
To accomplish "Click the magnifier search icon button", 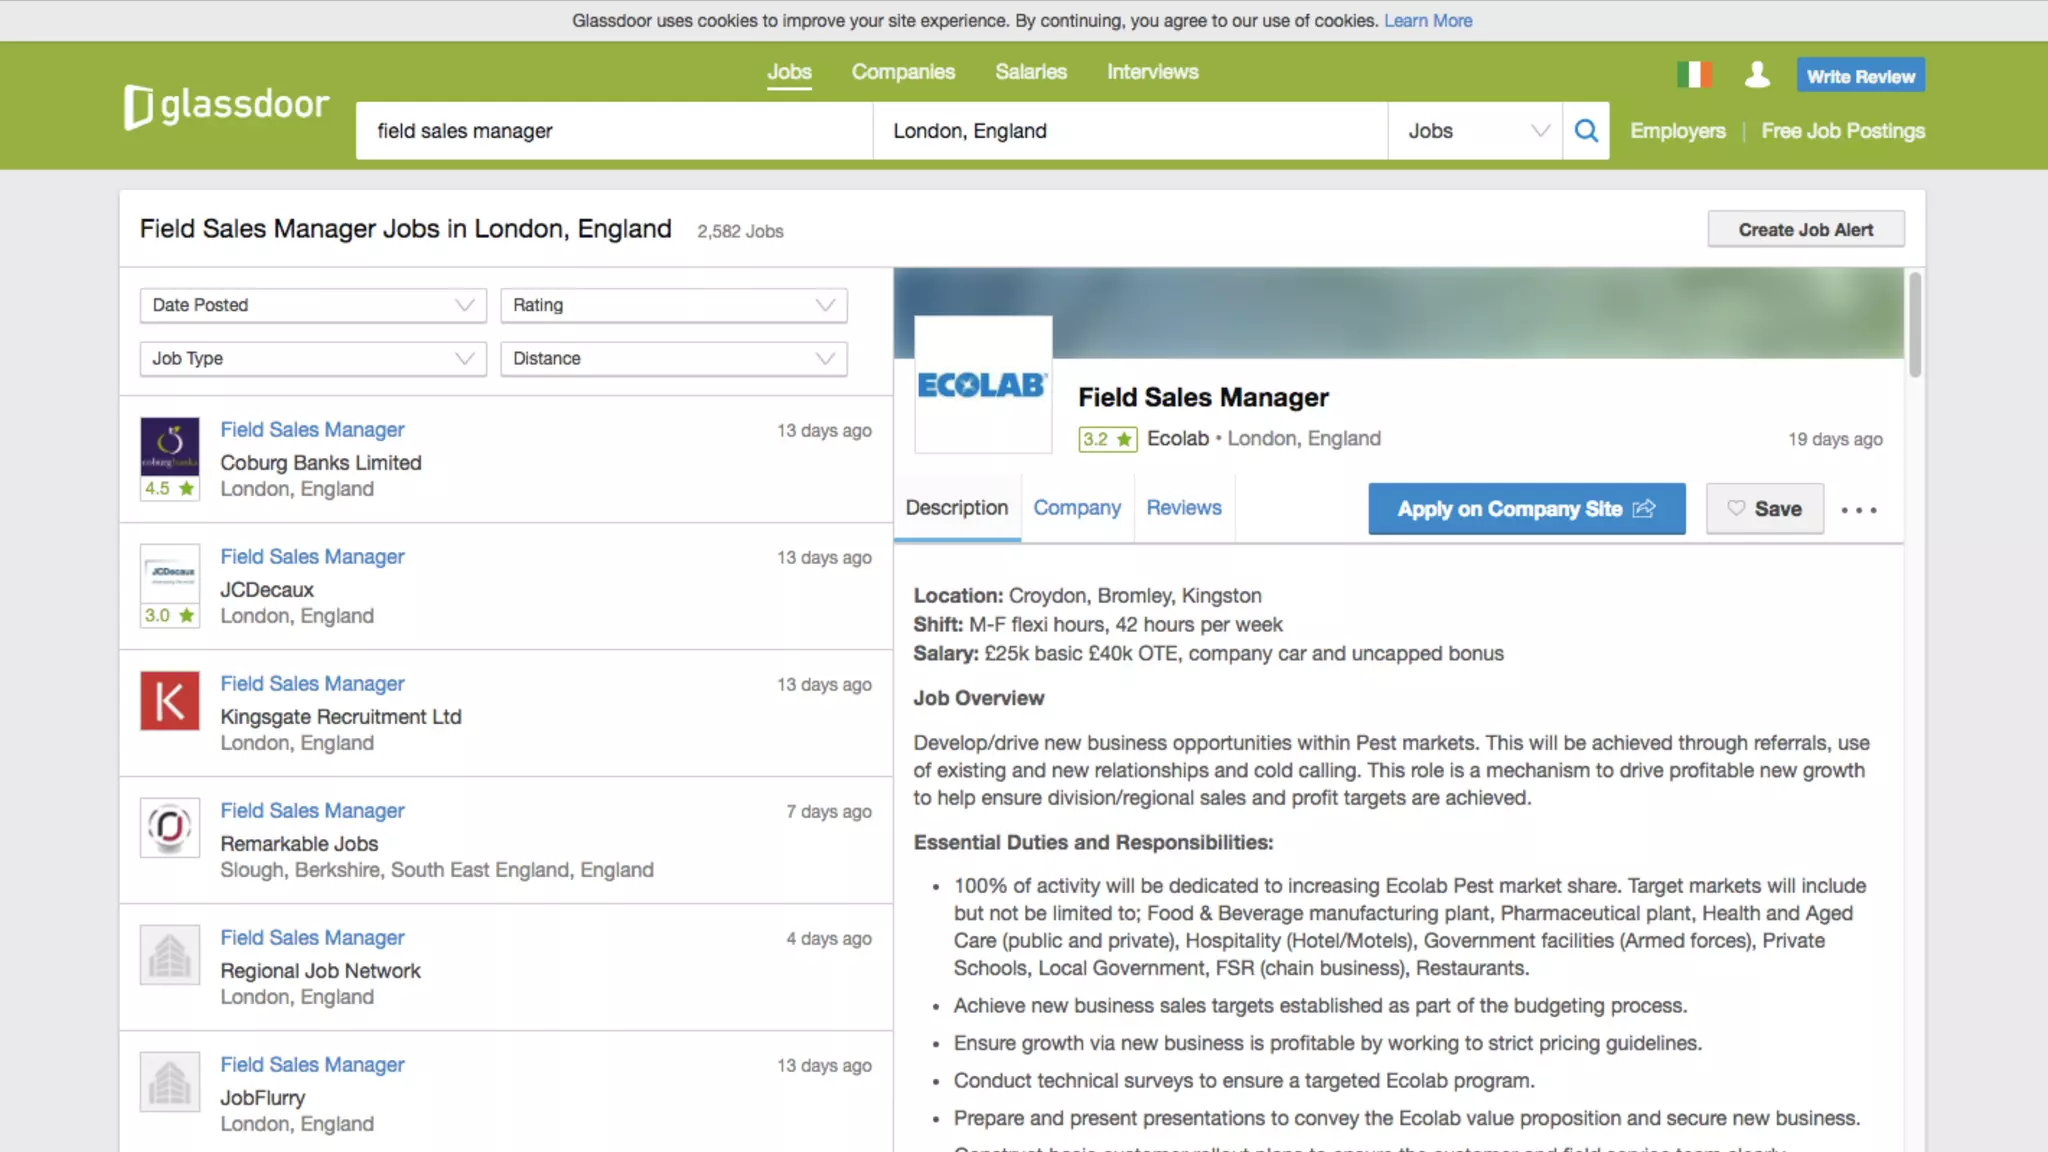I will coord(1586,131).
